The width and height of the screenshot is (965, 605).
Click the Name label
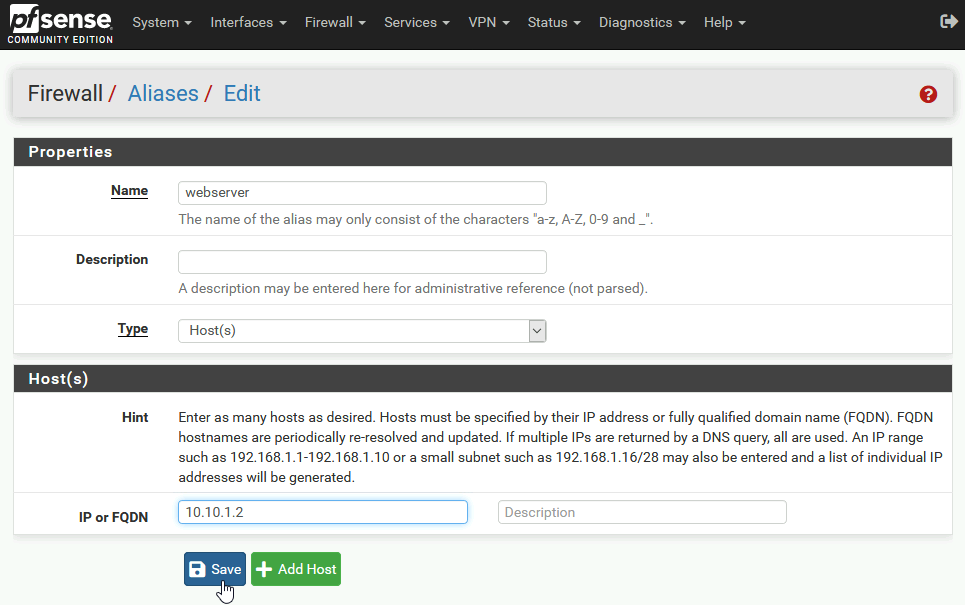[x=129, y=191]
